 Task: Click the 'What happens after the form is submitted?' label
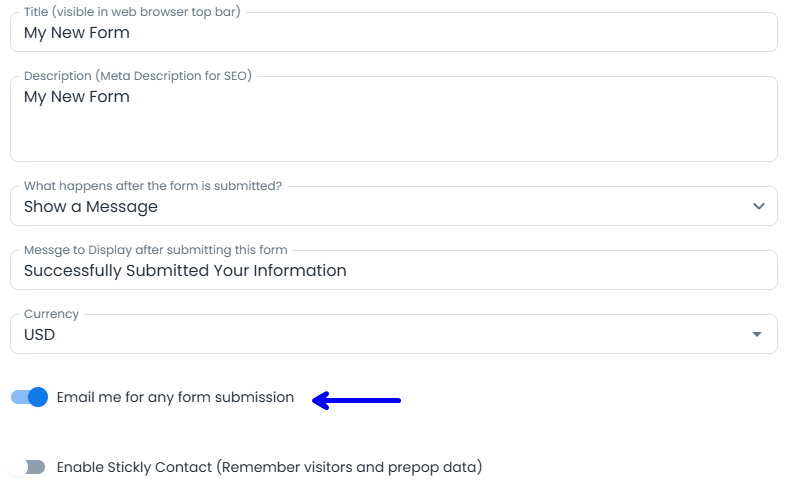(x=153, y=186)
